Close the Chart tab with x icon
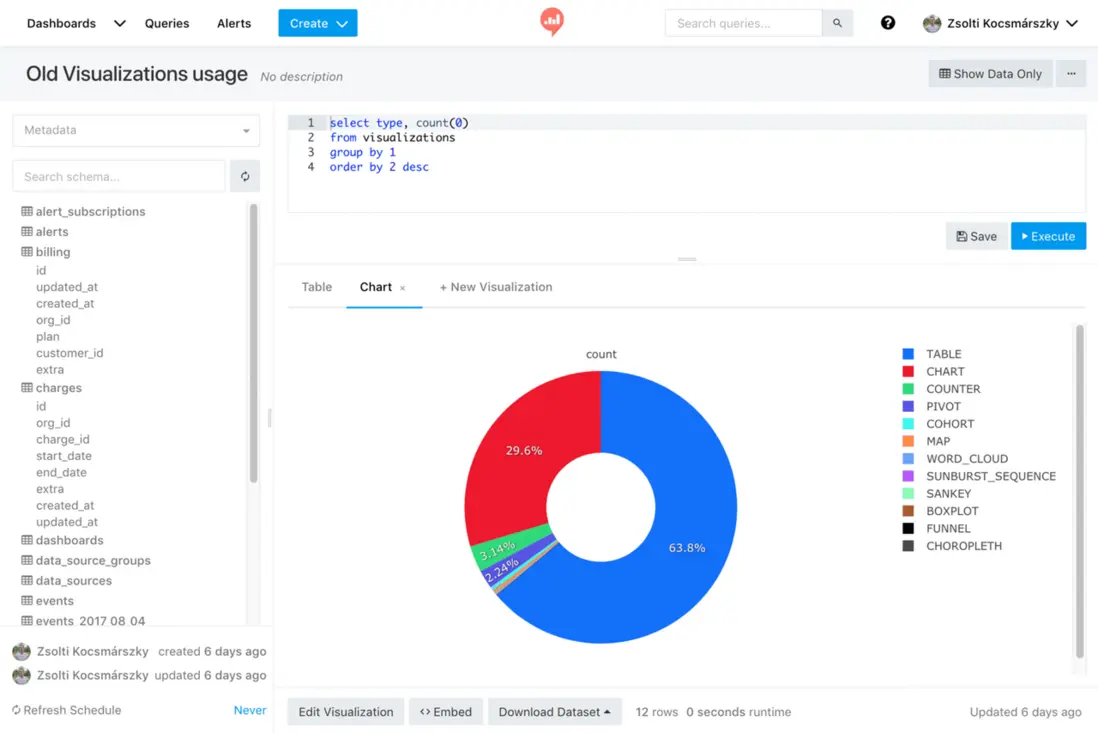Screen dimensions: 1098x733 tap(403, 288)
